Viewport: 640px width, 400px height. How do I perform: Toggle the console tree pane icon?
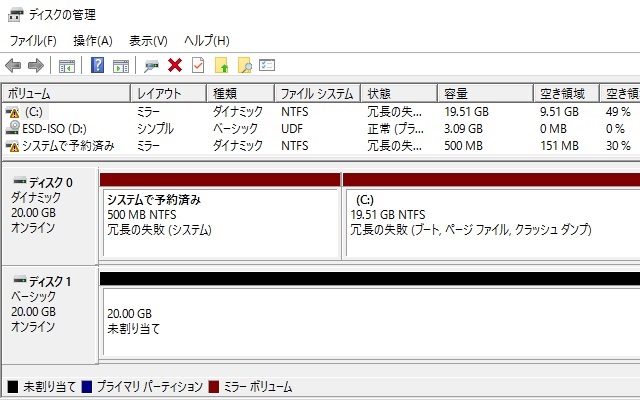tap(67, 66)
